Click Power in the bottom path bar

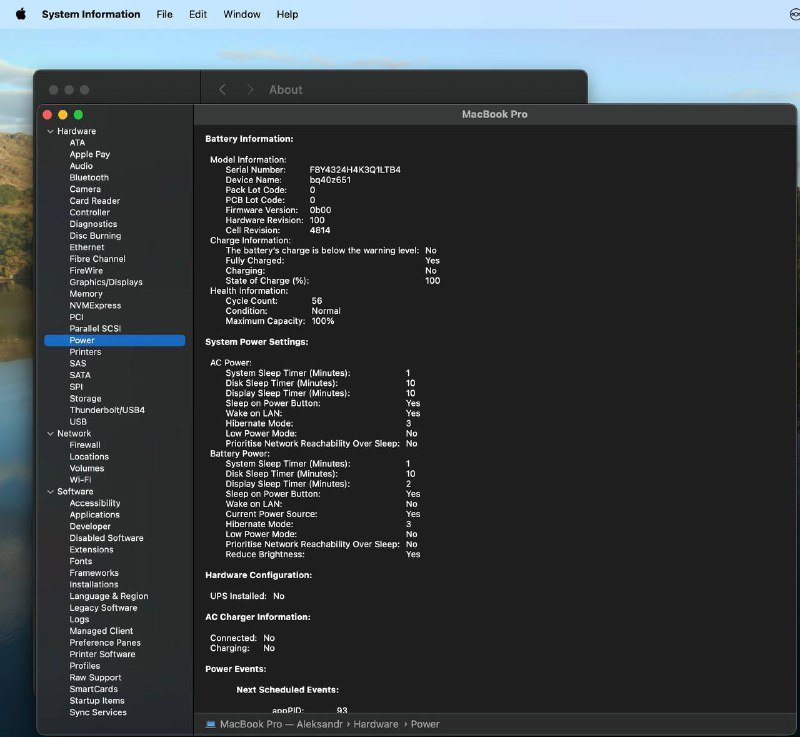pyautogui.click(x=425, y=724)
